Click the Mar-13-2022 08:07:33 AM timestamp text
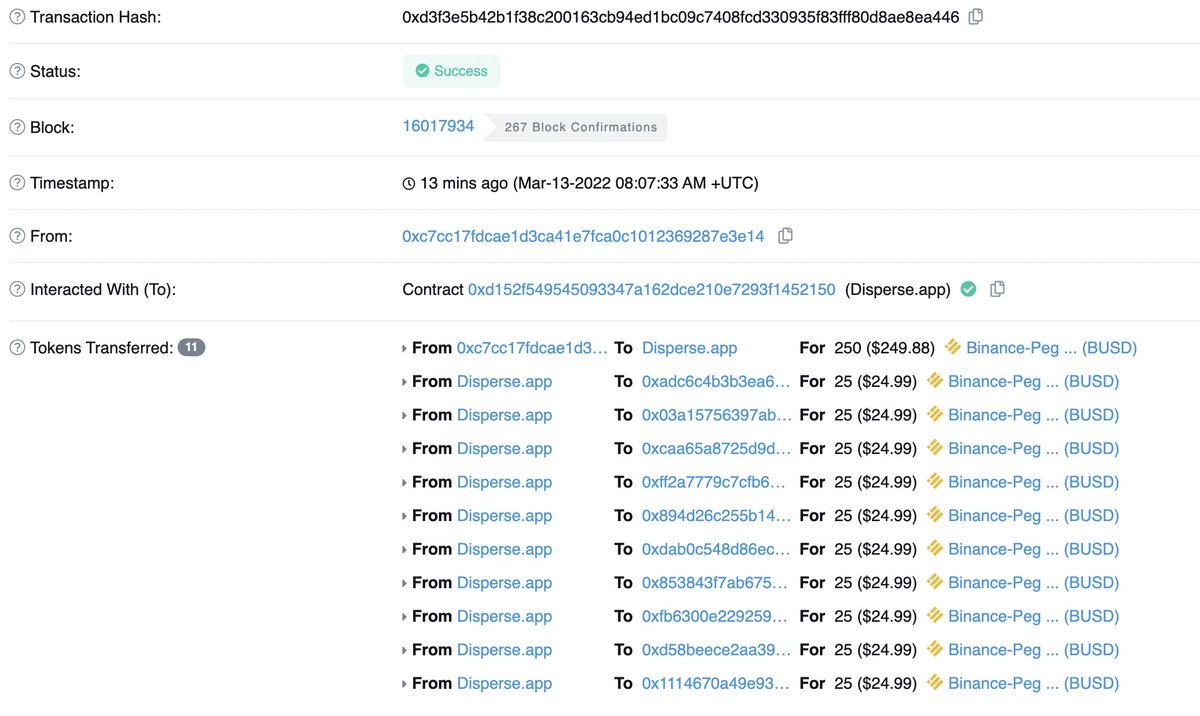This screenshot has width=1200, height=716. point(636,183)
